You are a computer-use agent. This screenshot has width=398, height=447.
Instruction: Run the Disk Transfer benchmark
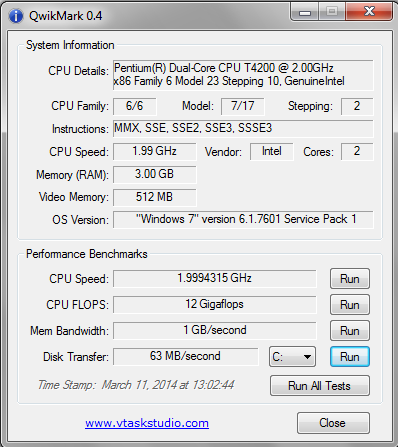(350, 357)
